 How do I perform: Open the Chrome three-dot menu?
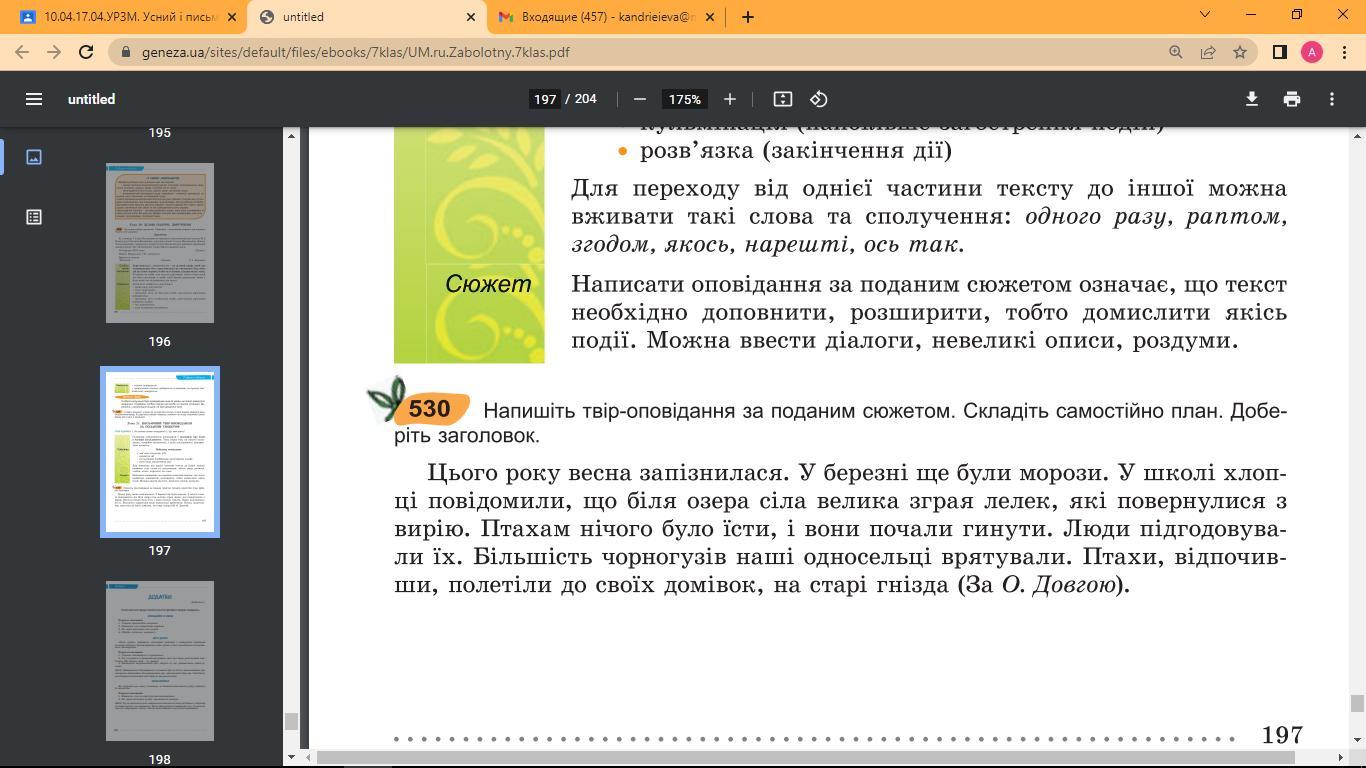tap(1344, 52)
